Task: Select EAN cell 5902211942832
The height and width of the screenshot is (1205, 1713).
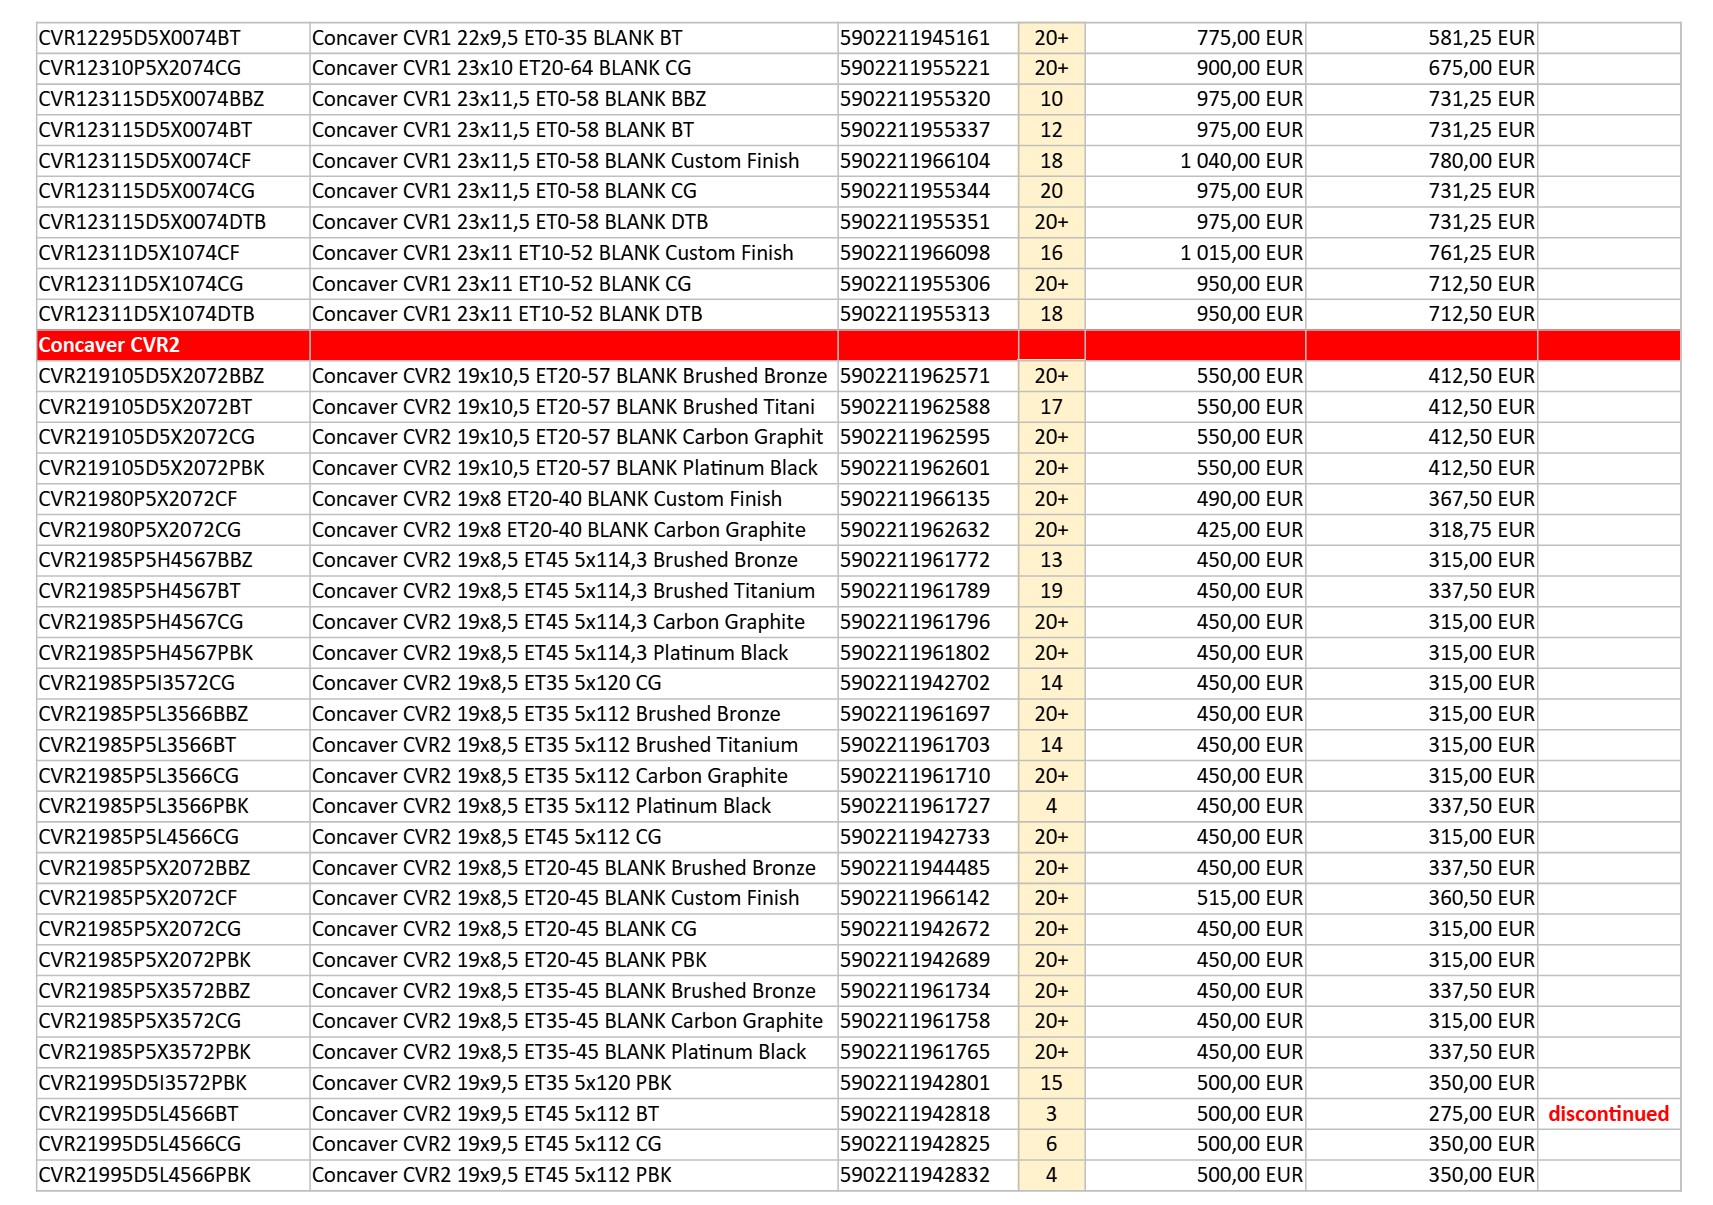Action: click(x=915, y=1175)
